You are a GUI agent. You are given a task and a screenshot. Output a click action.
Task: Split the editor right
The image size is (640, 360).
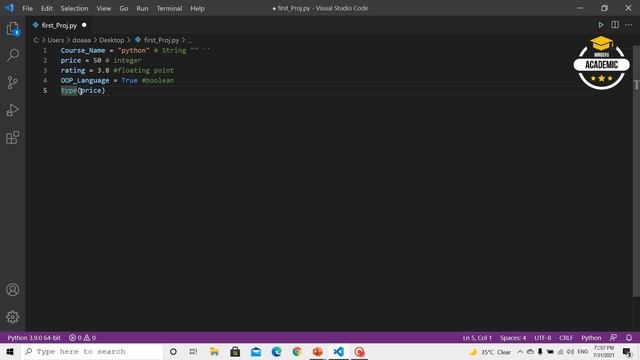tap(615, 25)
